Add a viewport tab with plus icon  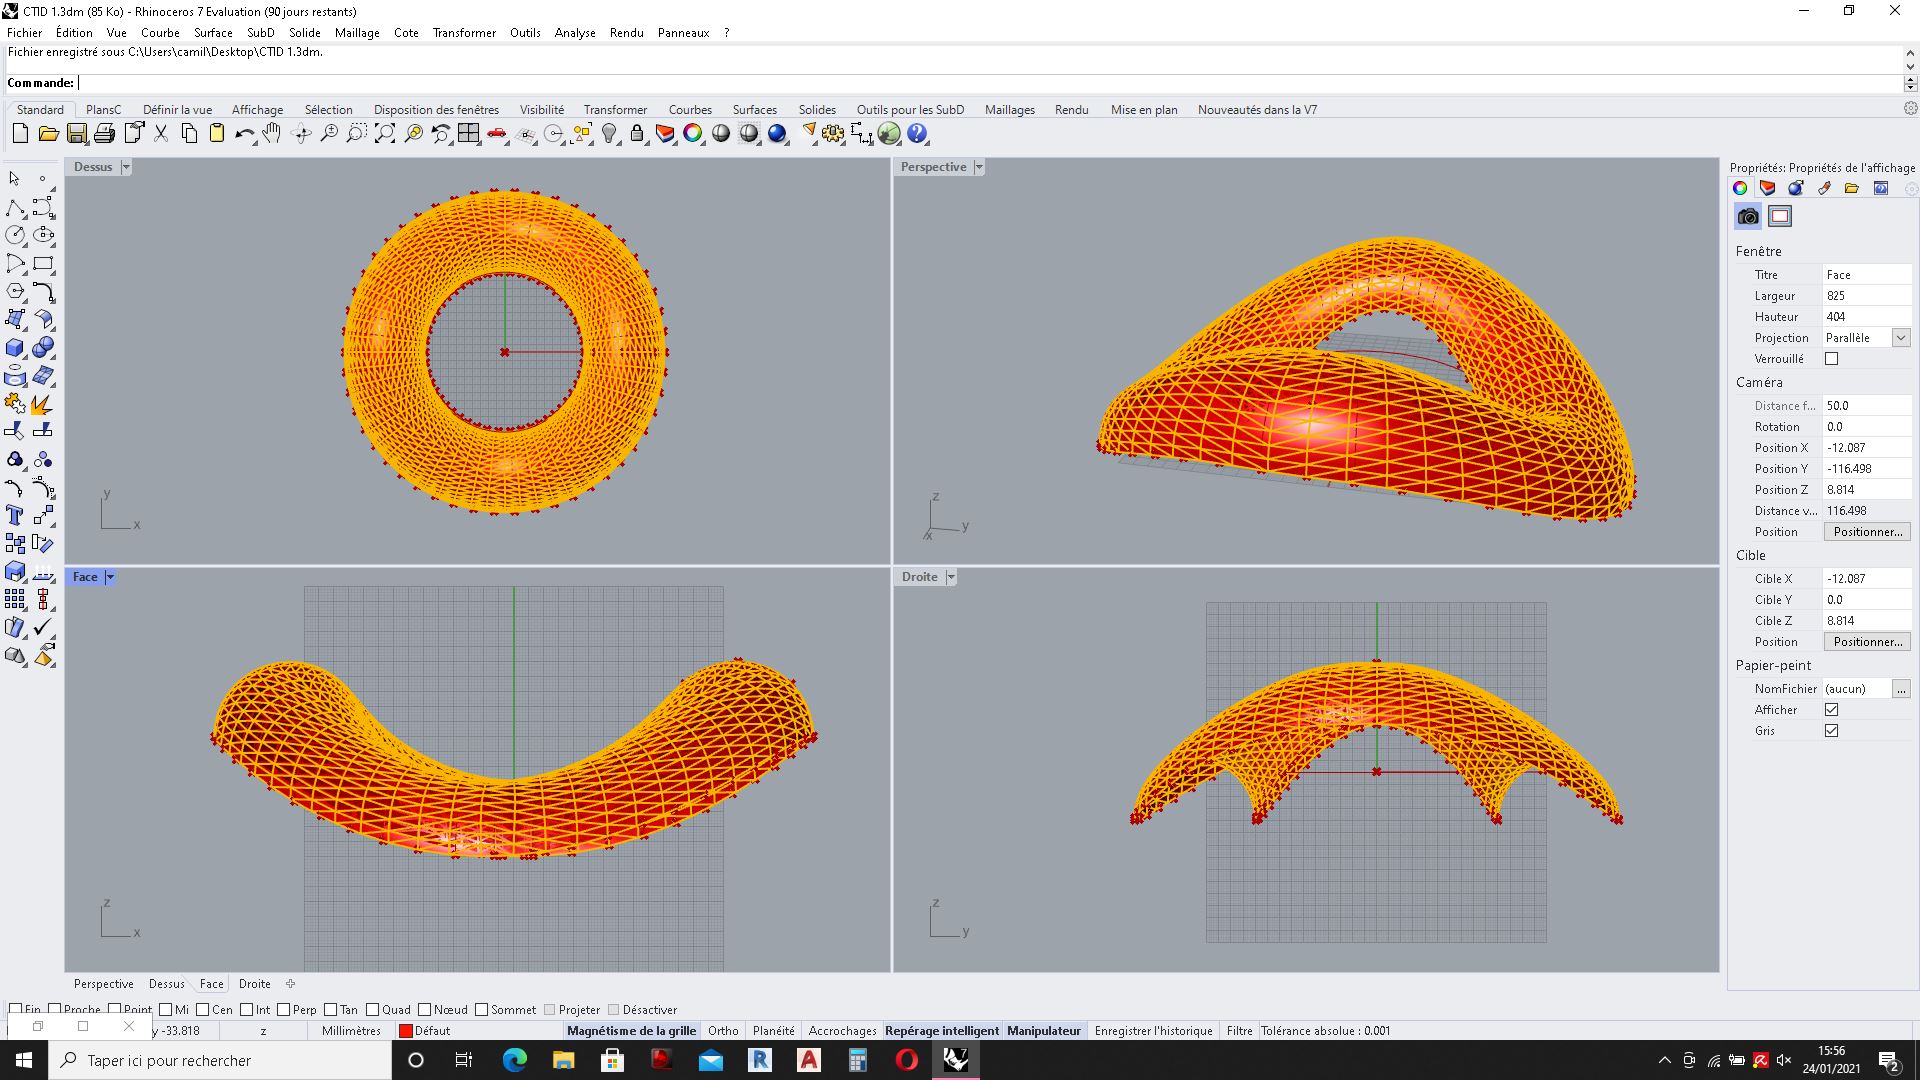pyautogui.click(x=290, y=983)
